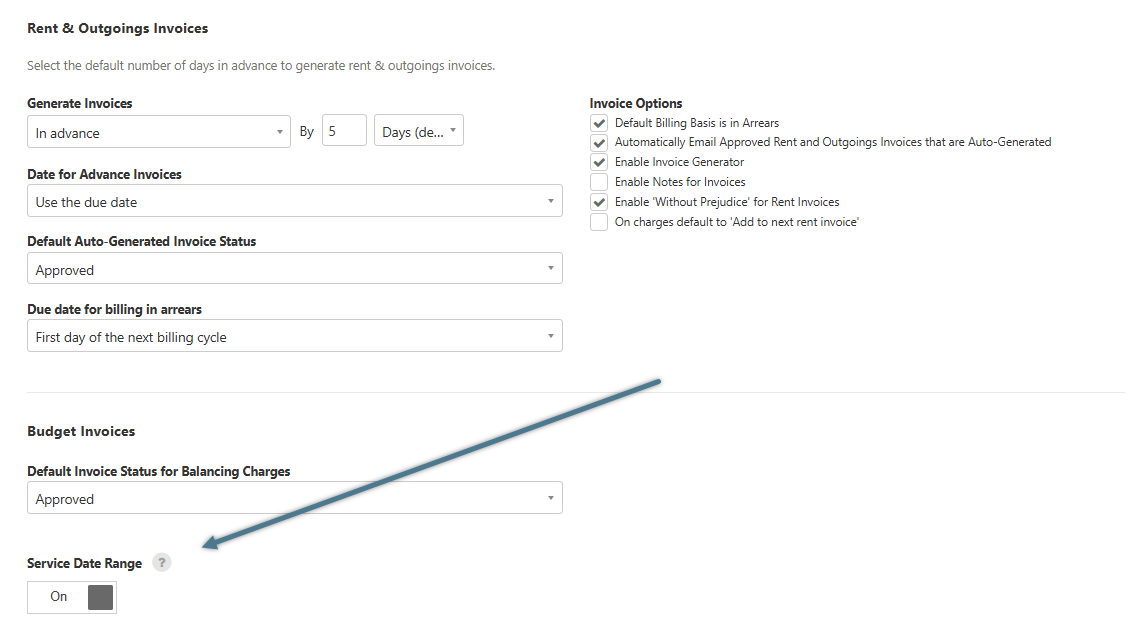The width and height of the screenshot is (1148, 639).
Task: Toggle the Service Date Range switch
Action: [72, 597]
